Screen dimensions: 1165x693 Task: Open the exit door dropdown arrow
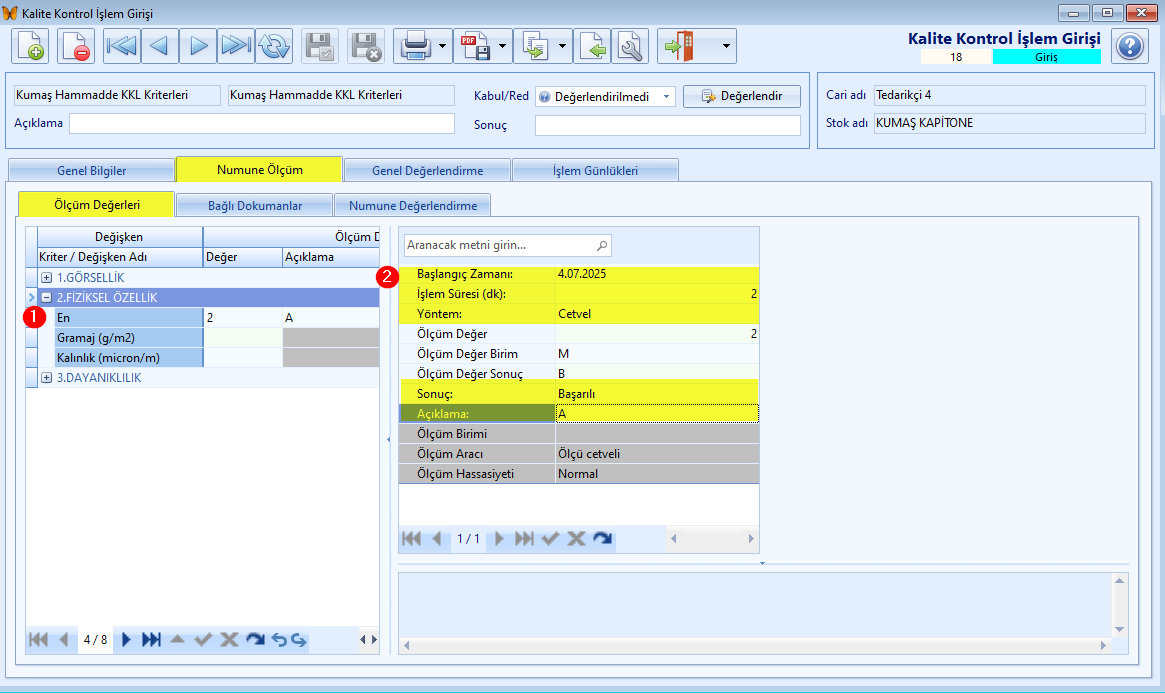(726, 46)
